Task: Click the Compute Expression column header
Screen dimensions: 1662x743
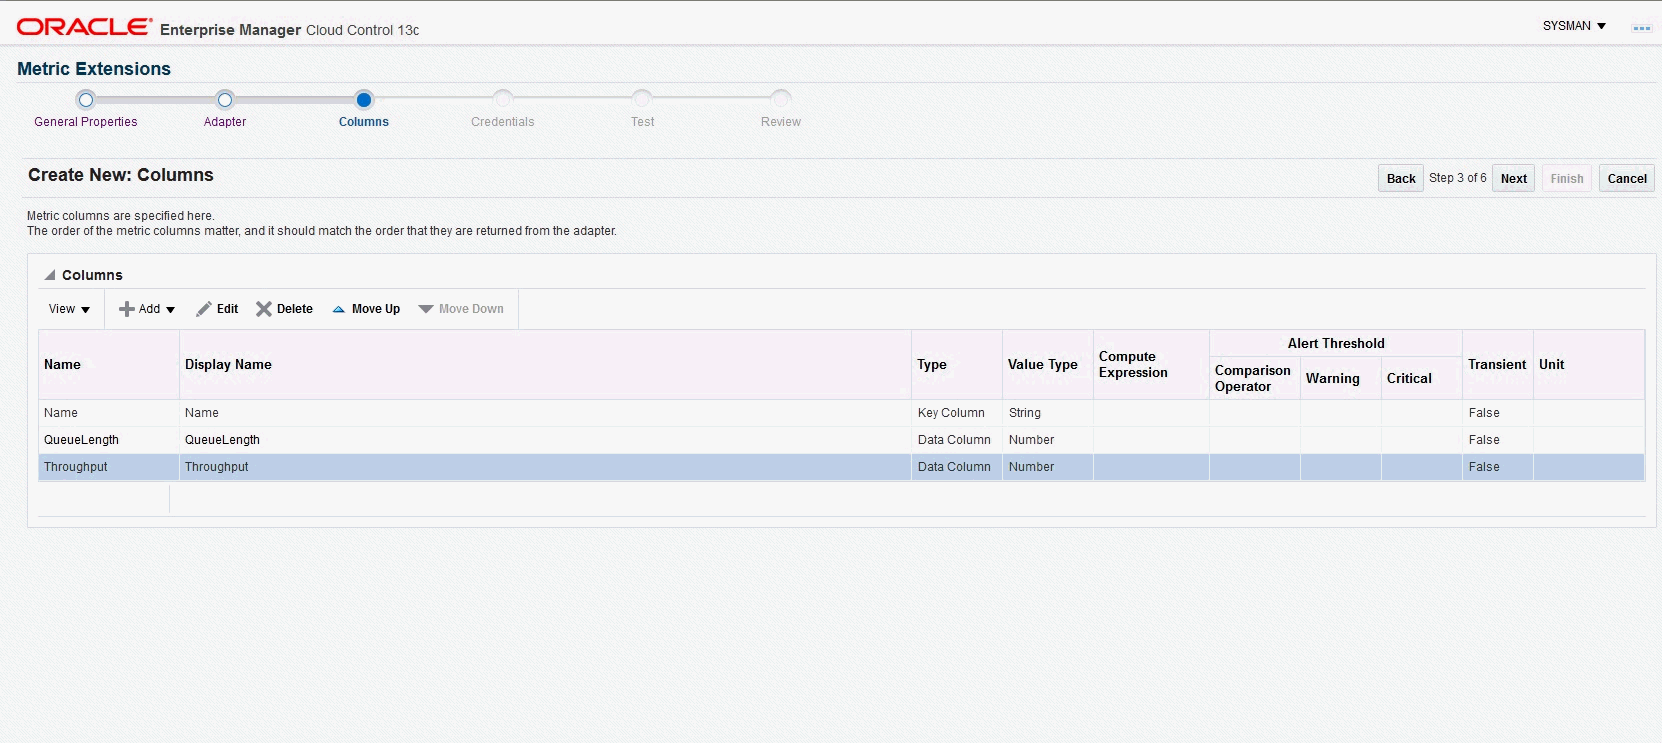Action: tap(1151, 365)
